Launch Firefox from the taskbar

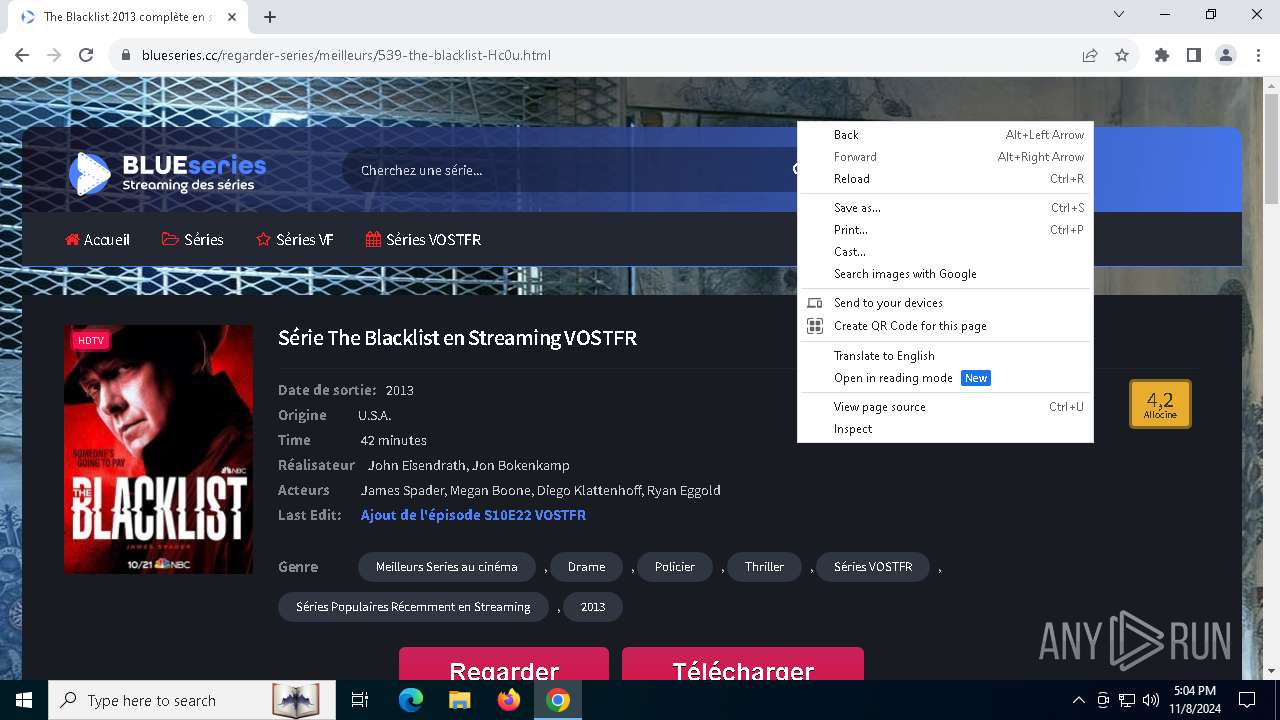pos(508,700)
